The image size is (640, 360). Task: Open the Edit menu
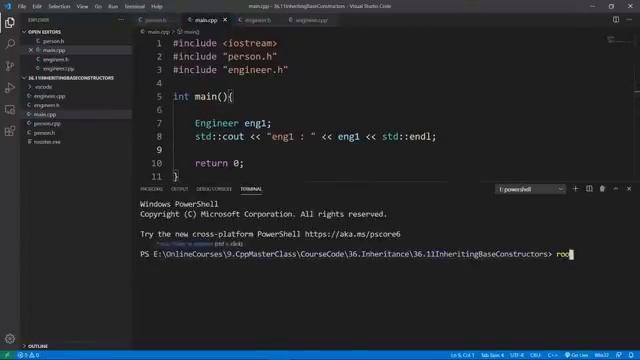pos(37,7)
